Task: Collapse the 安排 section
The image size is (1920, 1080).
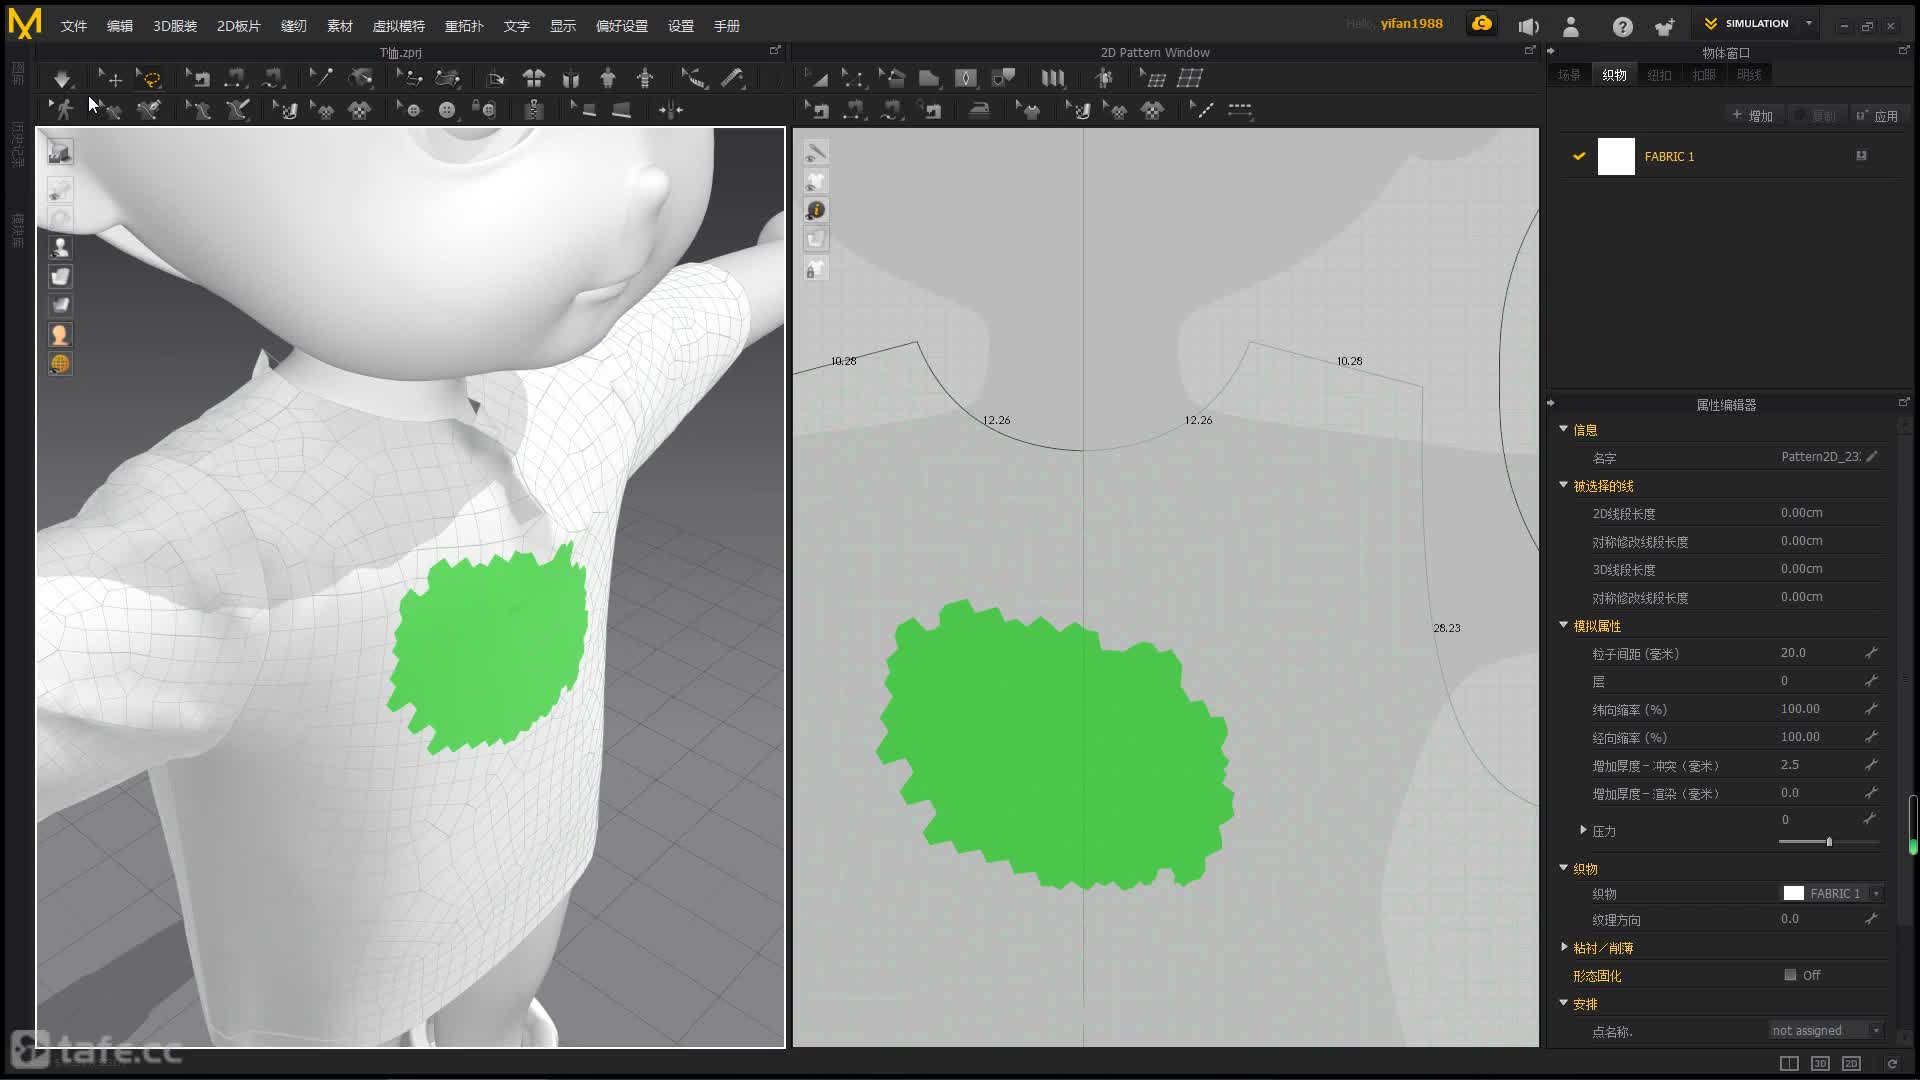Action: (x=1563, y=1003)
